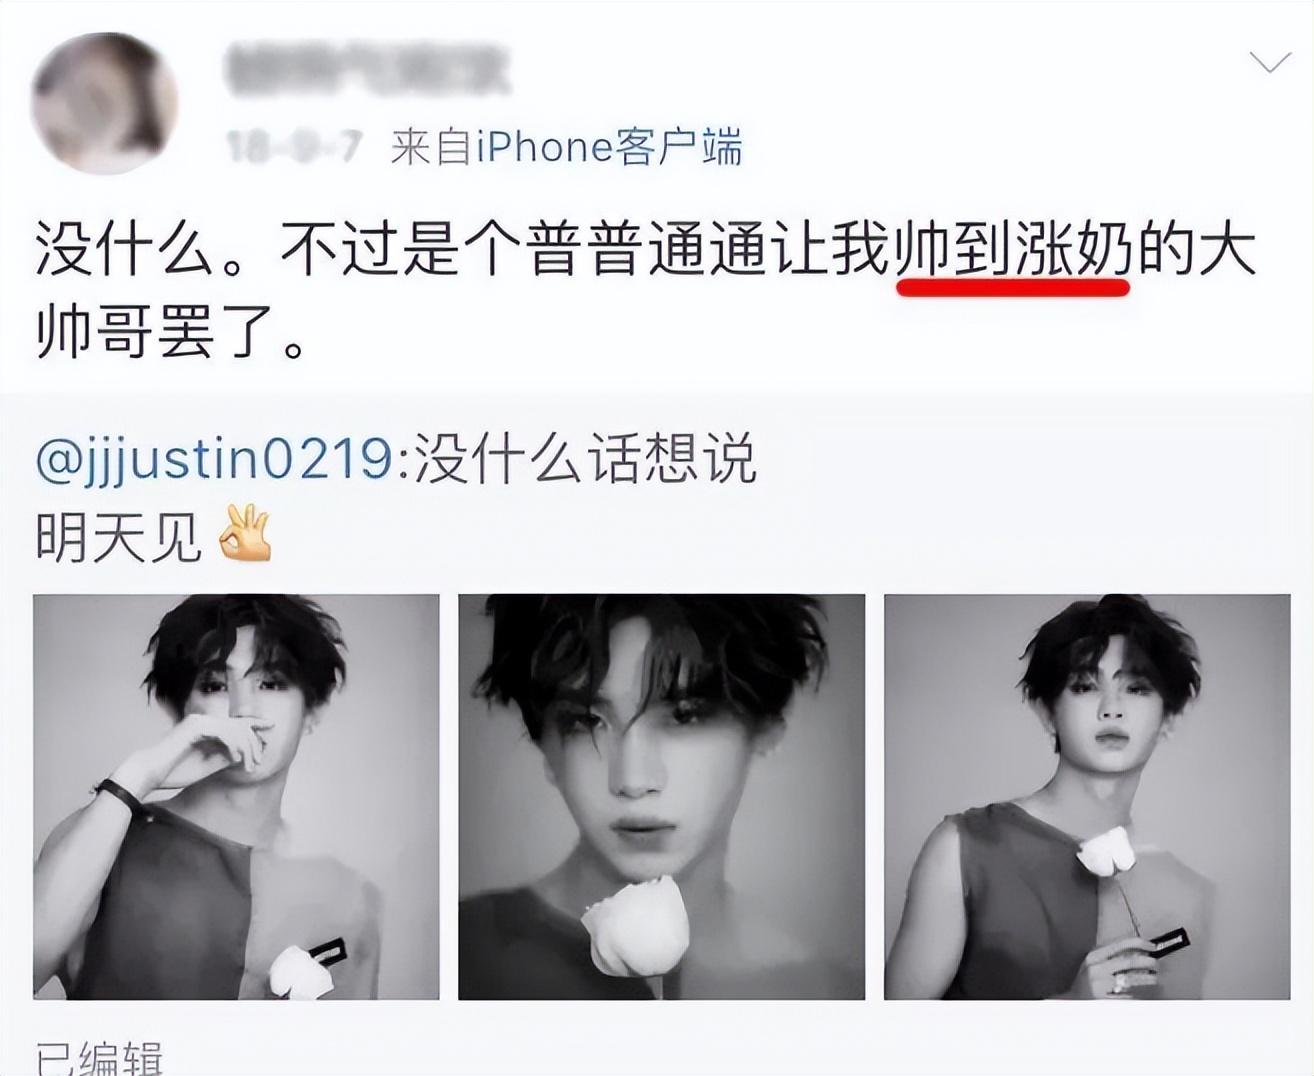The height and width of the screenshot is (1076, 1314).
Task: Click the 来自iPhone客户端 source label
Action: [566, 147]
